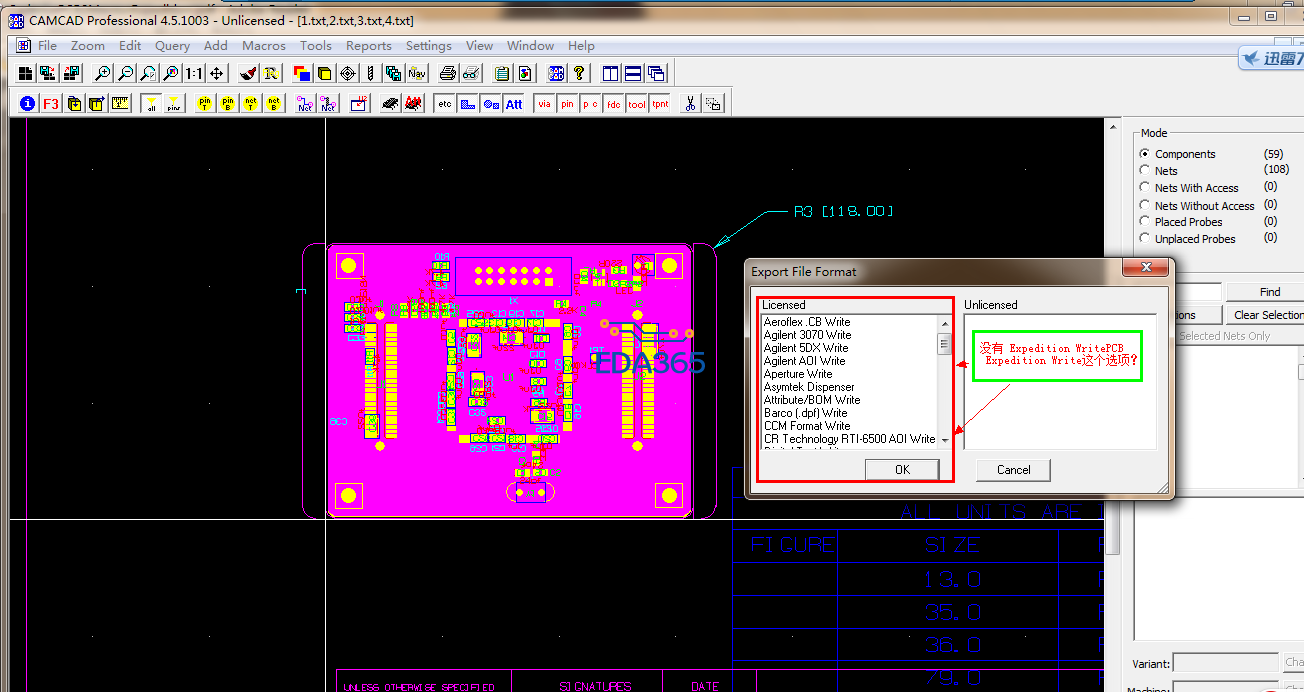Click the Print icon on the toolbar

pos(447,72)
